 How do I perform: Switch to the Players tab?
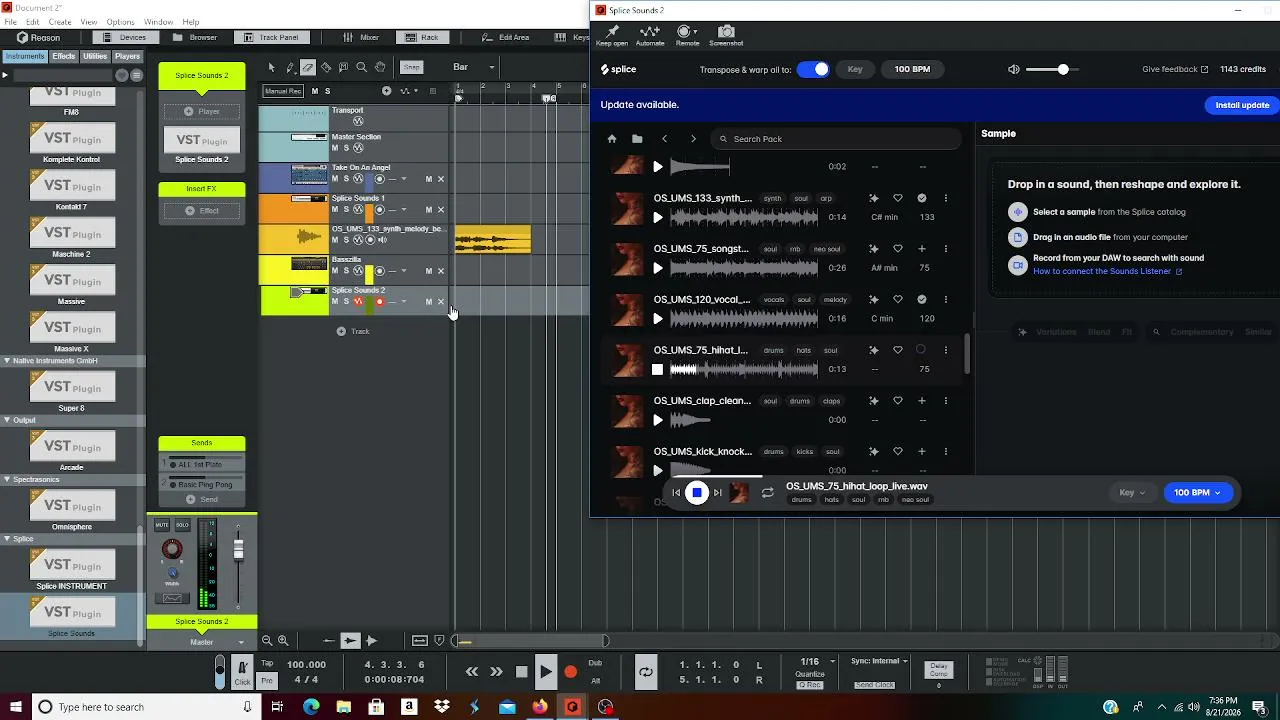tap(128, 56)
